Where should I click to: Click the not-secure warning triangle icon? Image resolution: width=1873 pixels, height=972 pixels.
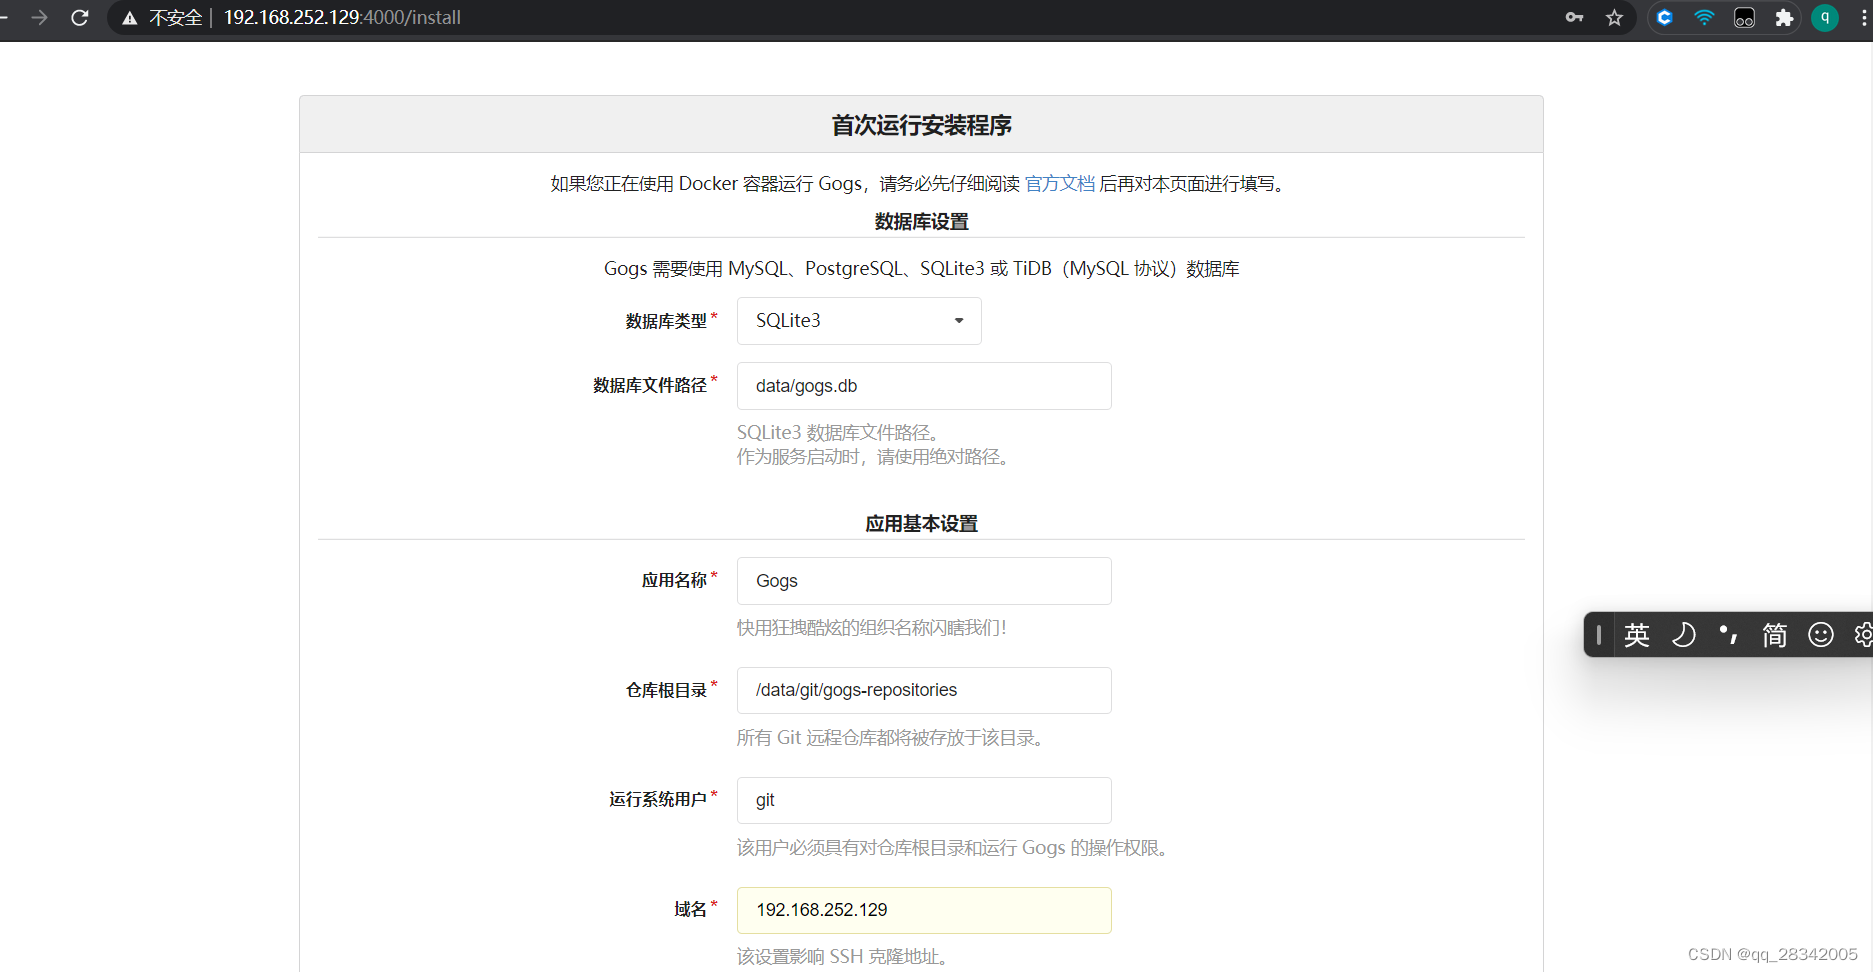(130, 18)
